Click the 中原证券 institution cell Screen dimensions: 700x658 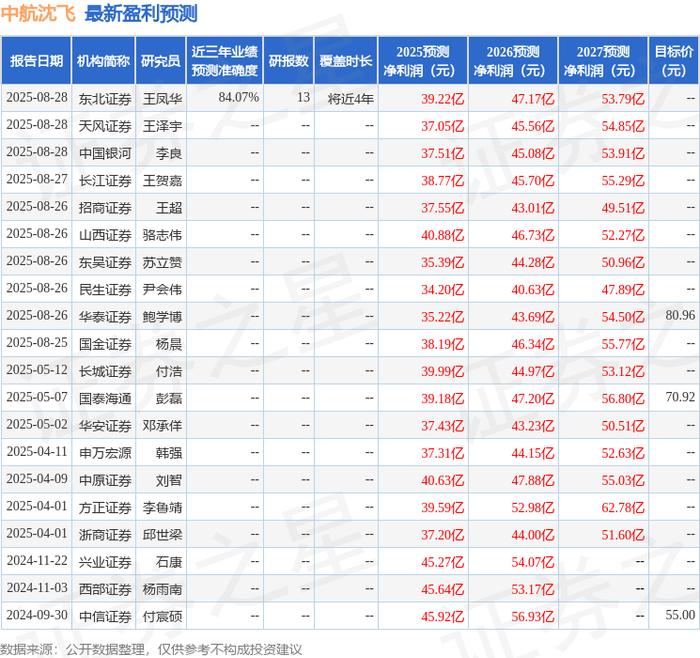(x=105, y=480)
